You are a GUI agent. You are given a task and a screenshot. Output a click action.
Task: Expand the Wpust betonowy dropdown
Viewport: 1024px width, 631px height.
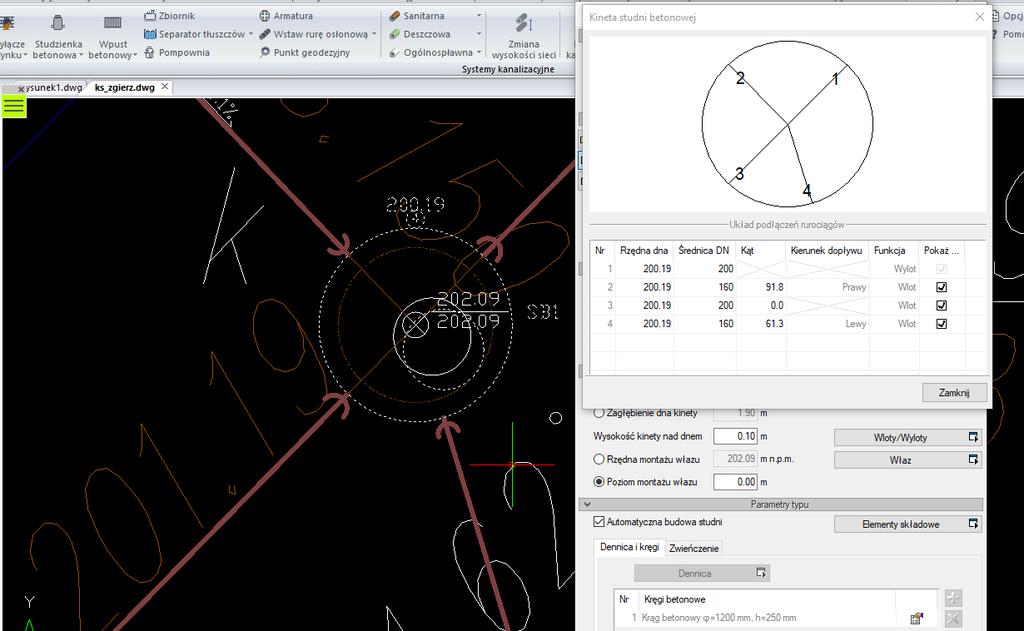(x=135, y=56)
